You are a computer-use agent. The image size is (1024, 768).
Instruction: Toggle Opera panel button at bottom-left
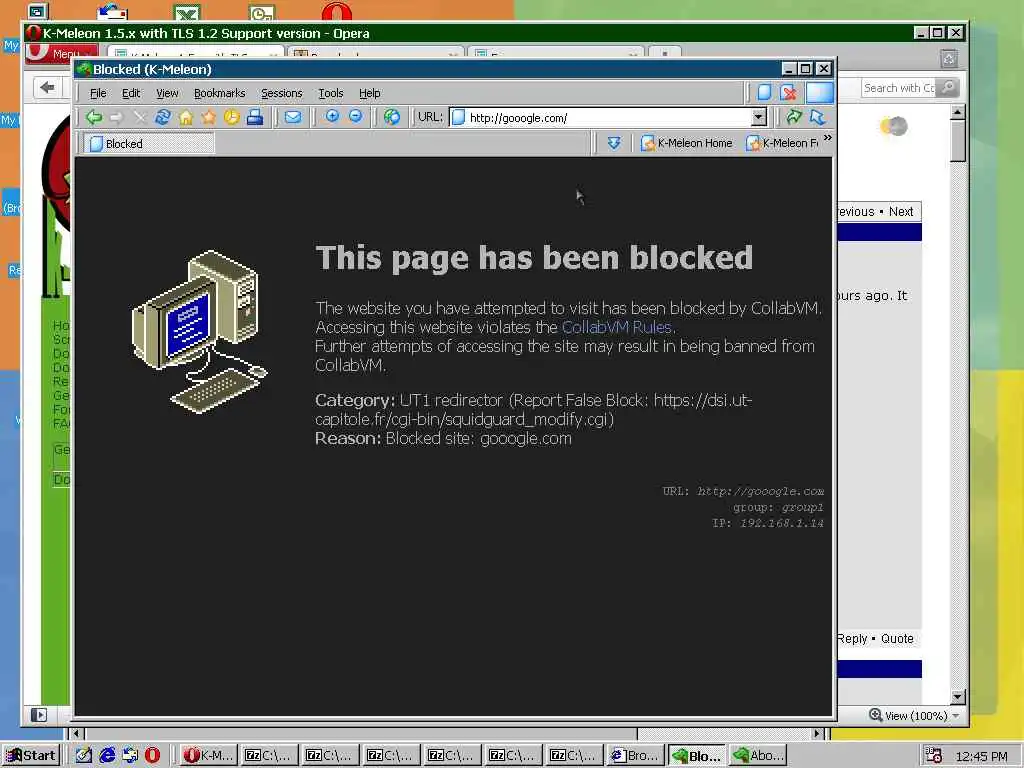pos(39,715)
